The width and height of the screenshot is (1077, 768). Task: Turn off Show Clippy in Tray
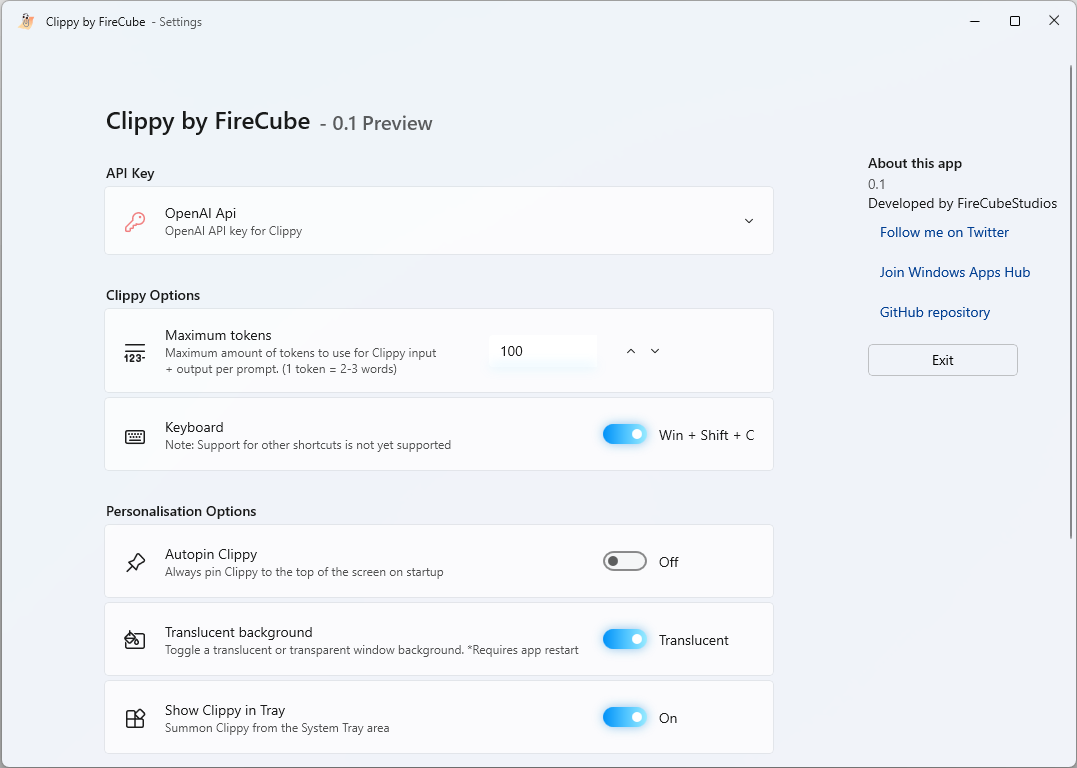(624, 717)
